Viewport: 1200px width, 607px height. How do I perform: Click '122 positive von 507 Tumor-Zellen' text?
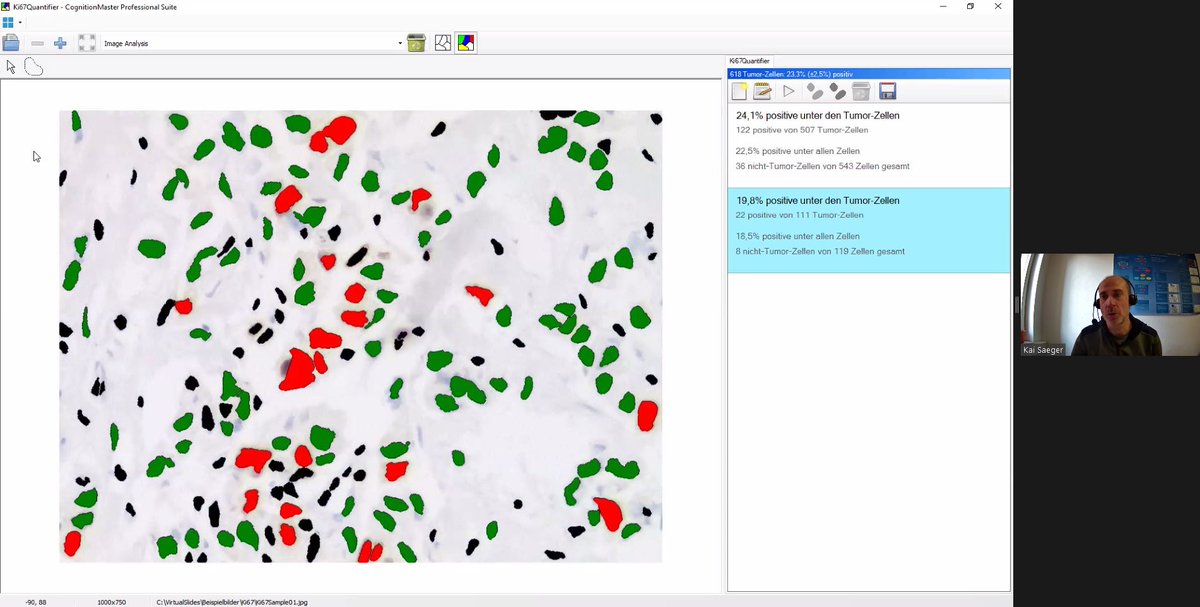pyautogui.click(x=802, y=130)
